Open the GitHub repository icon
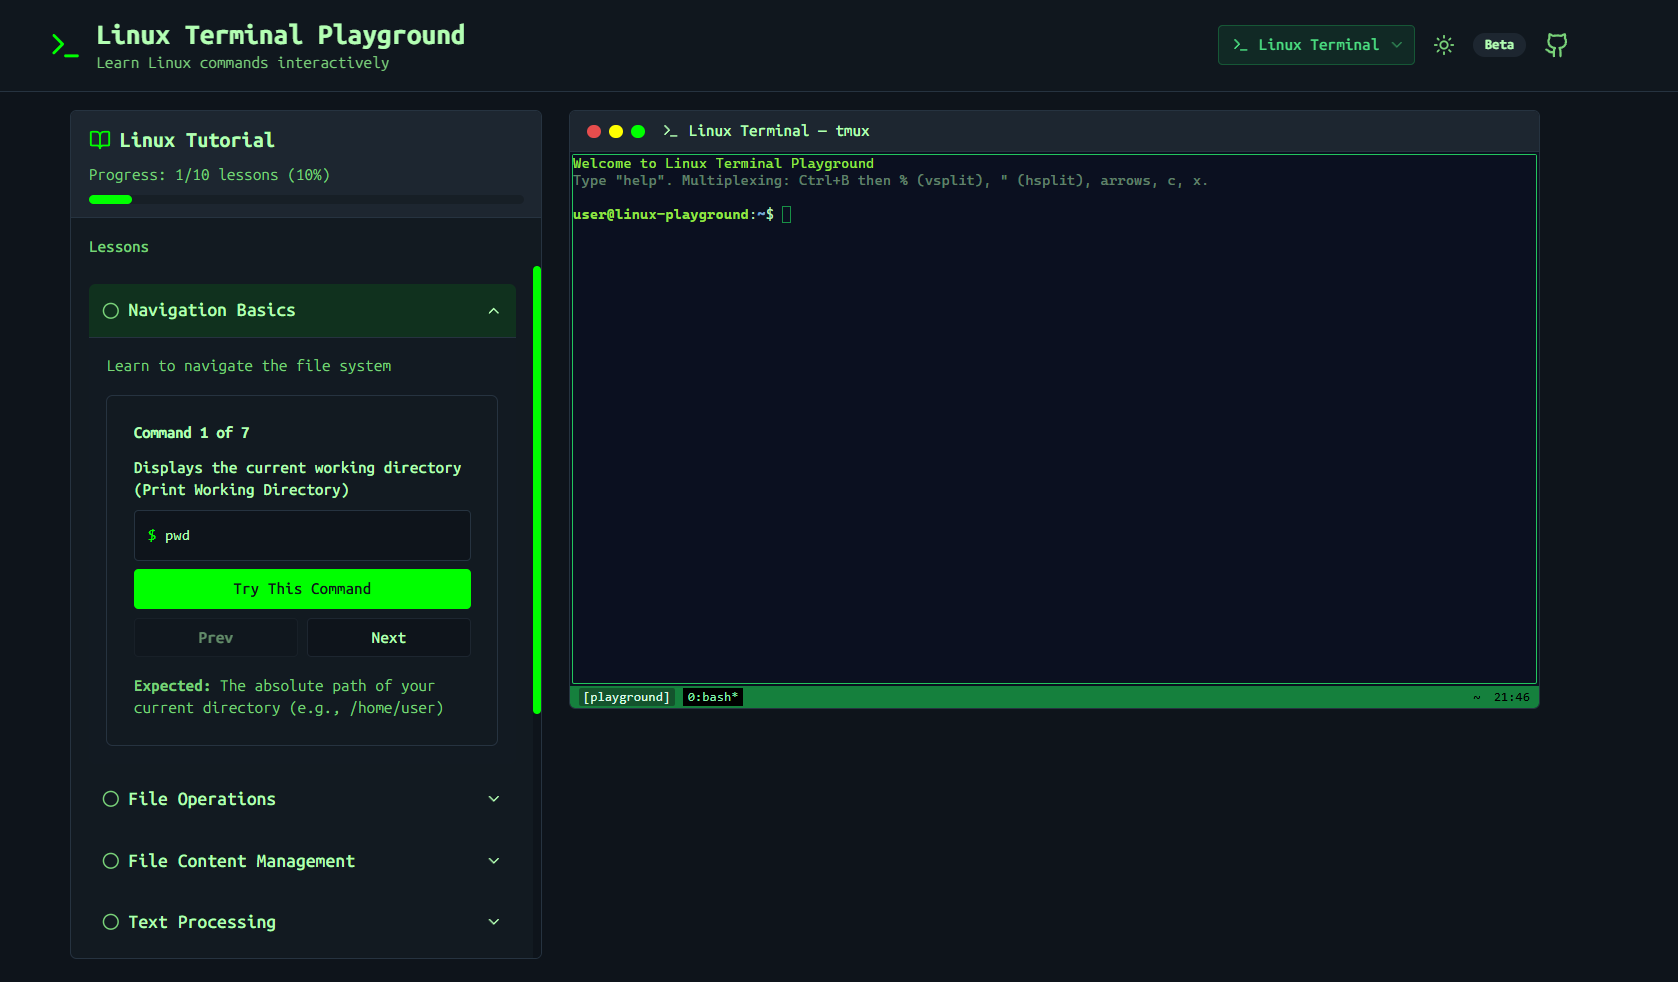1678x982 pixels. 1556,45
